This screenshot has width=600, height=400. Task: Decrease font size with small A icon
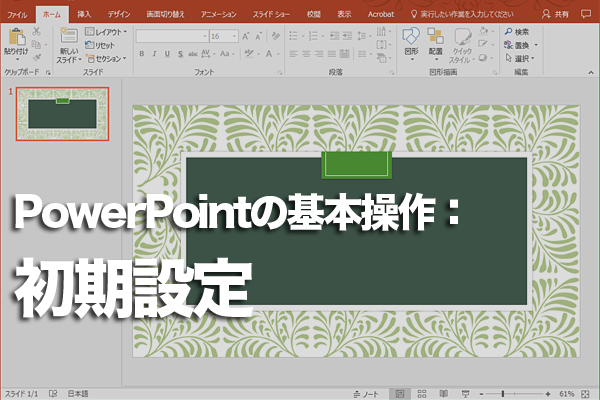pyautogui.click(x=259, y=36)
